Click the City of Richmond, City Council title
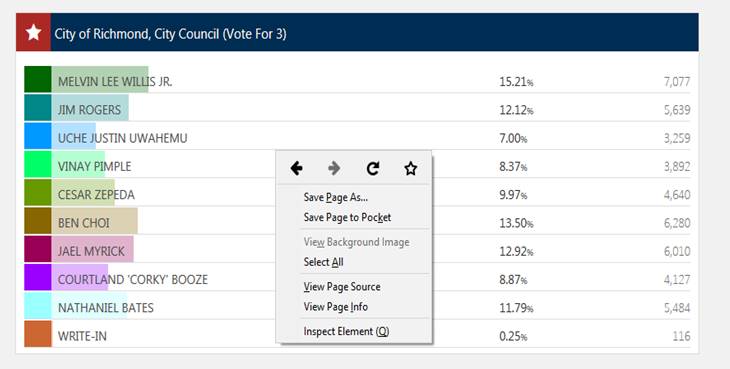730x369 pixels. click(x=170, y=34)
